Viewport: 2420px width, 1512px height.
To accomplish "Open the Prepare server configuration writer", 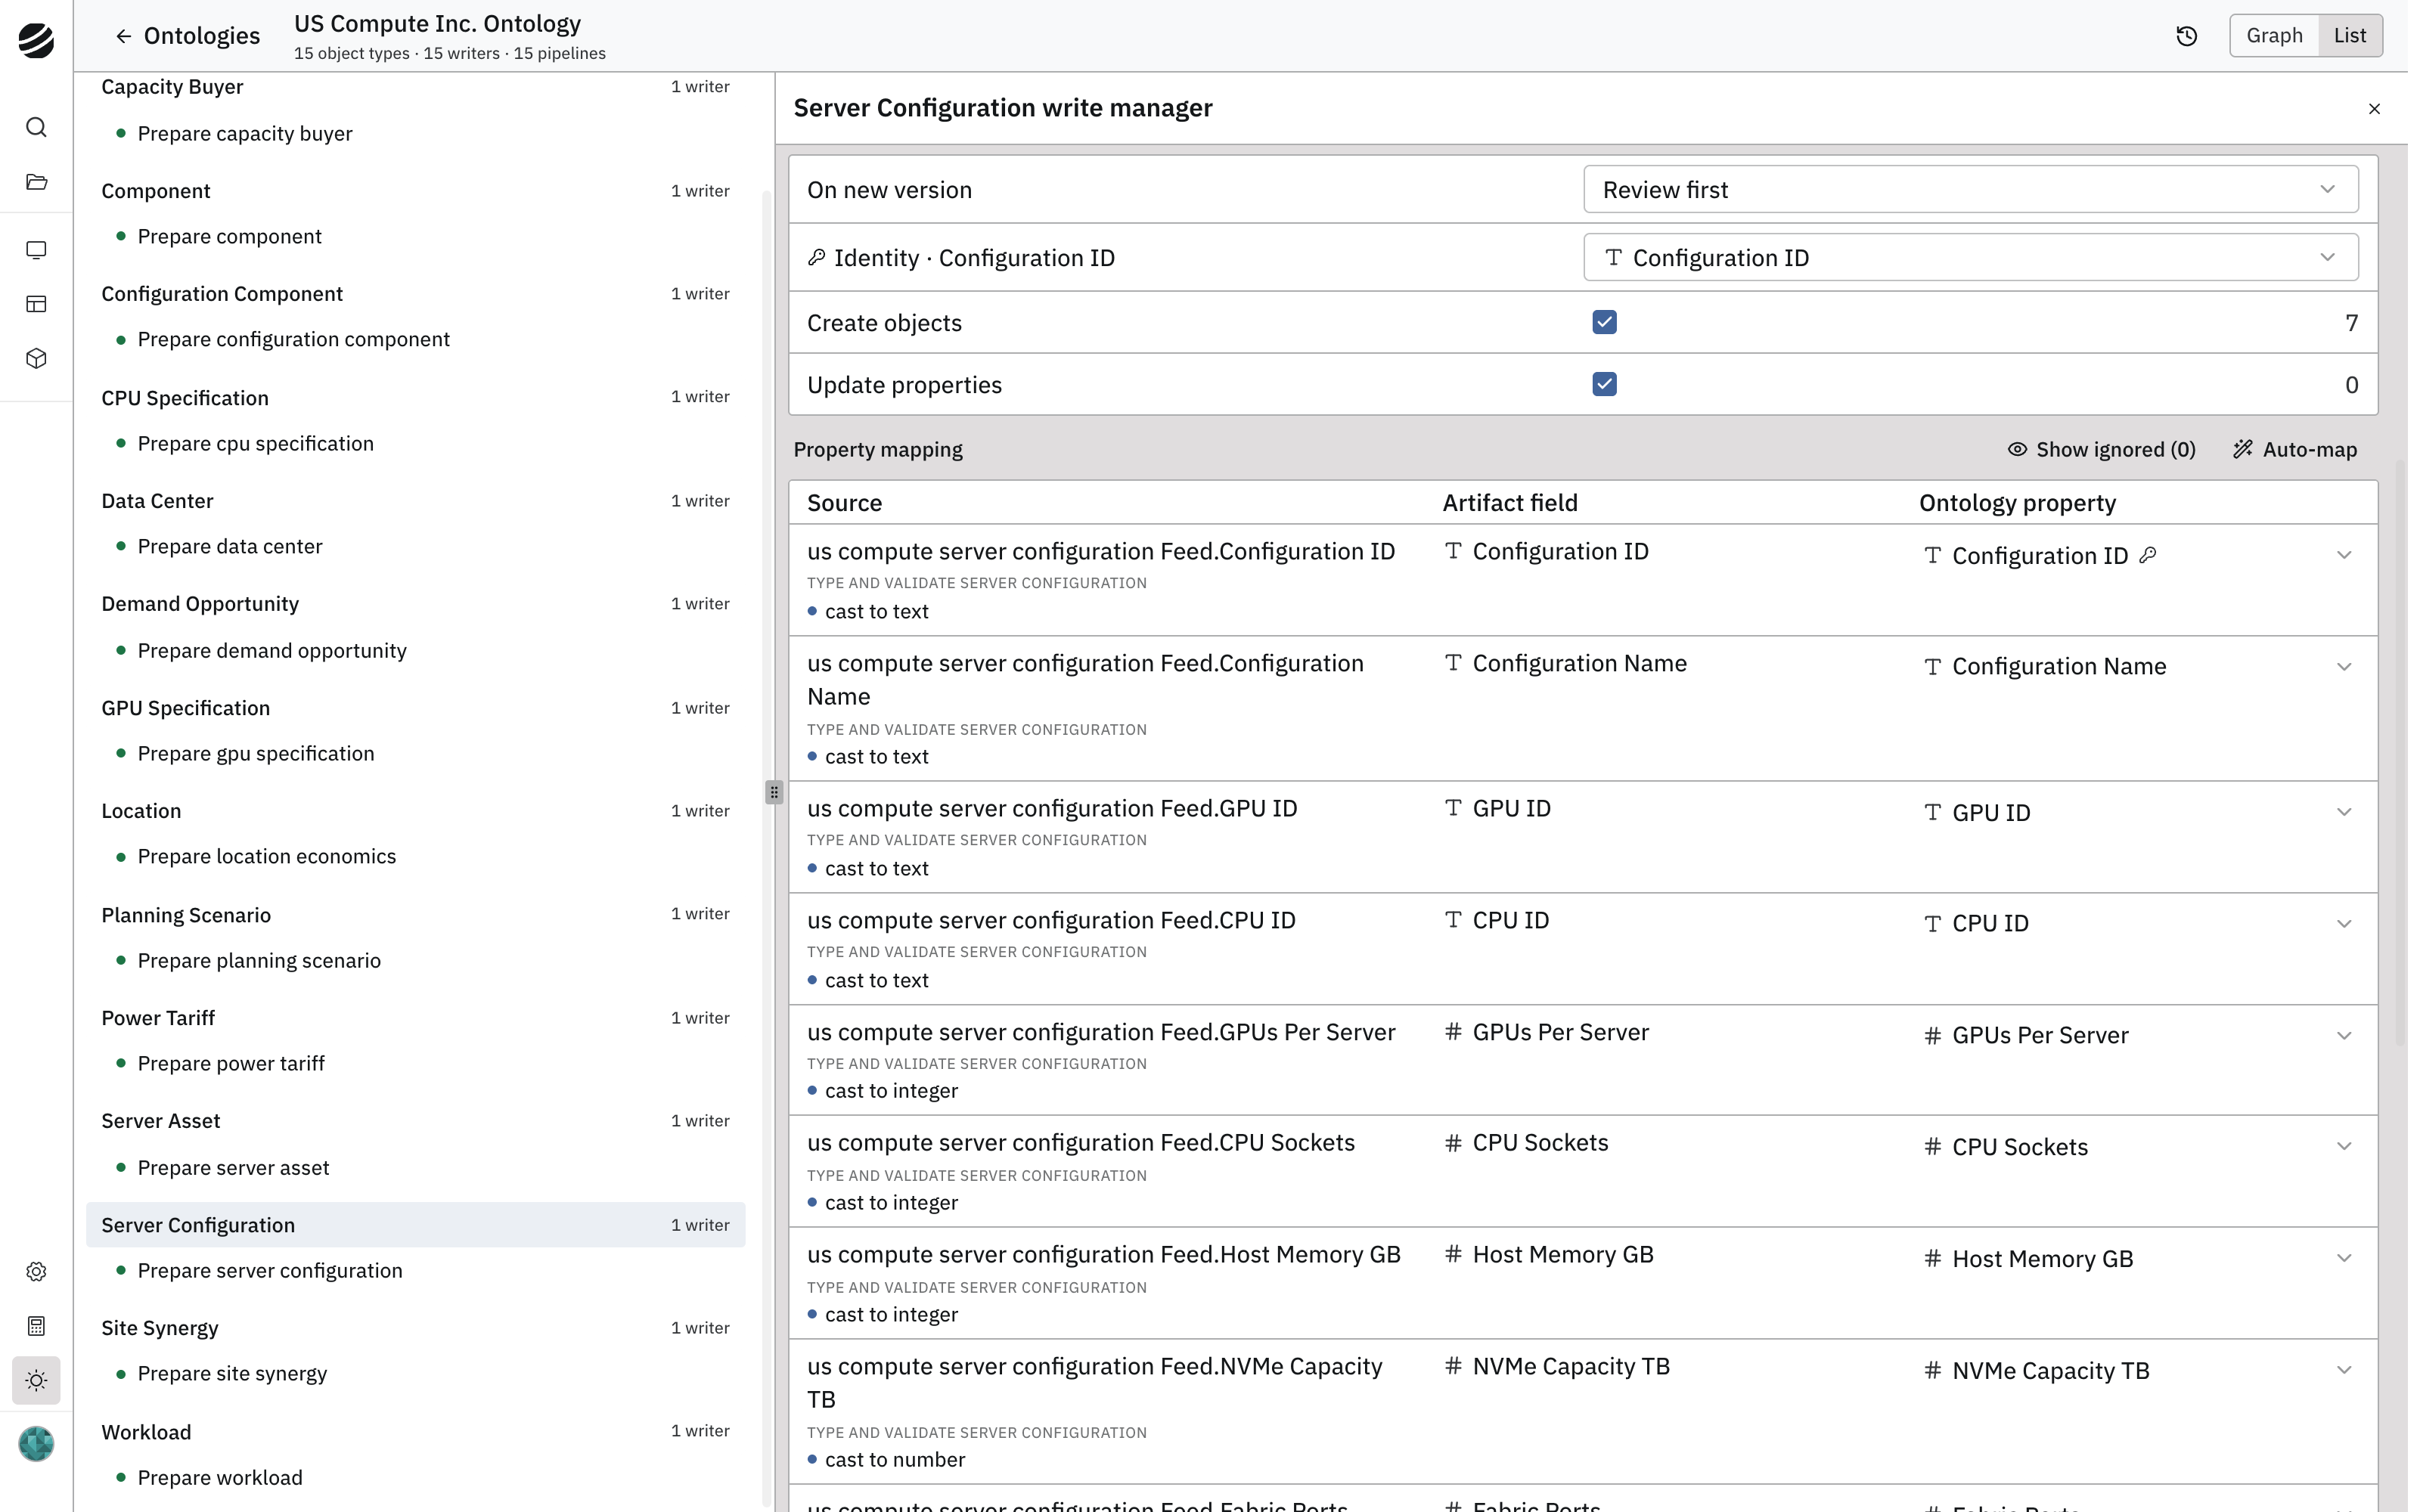I will (x=270, y=1271).
